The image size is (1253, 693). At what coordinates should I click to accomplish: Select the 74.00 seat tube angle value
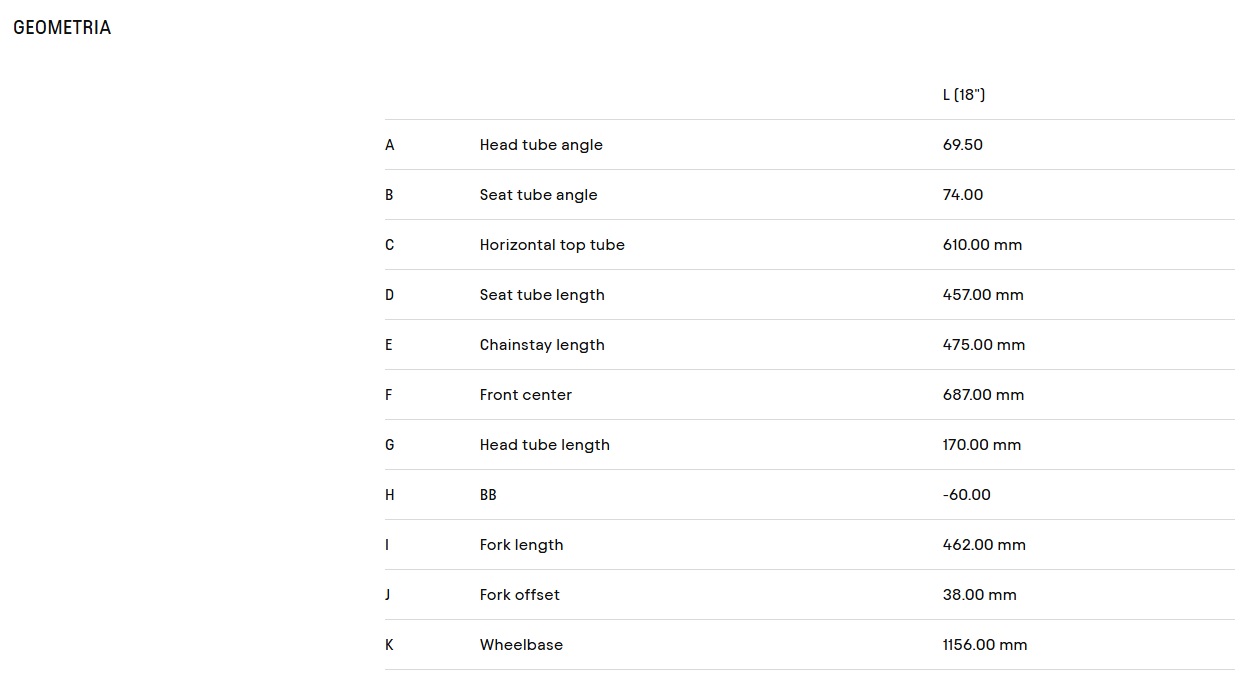click(963, 195)
